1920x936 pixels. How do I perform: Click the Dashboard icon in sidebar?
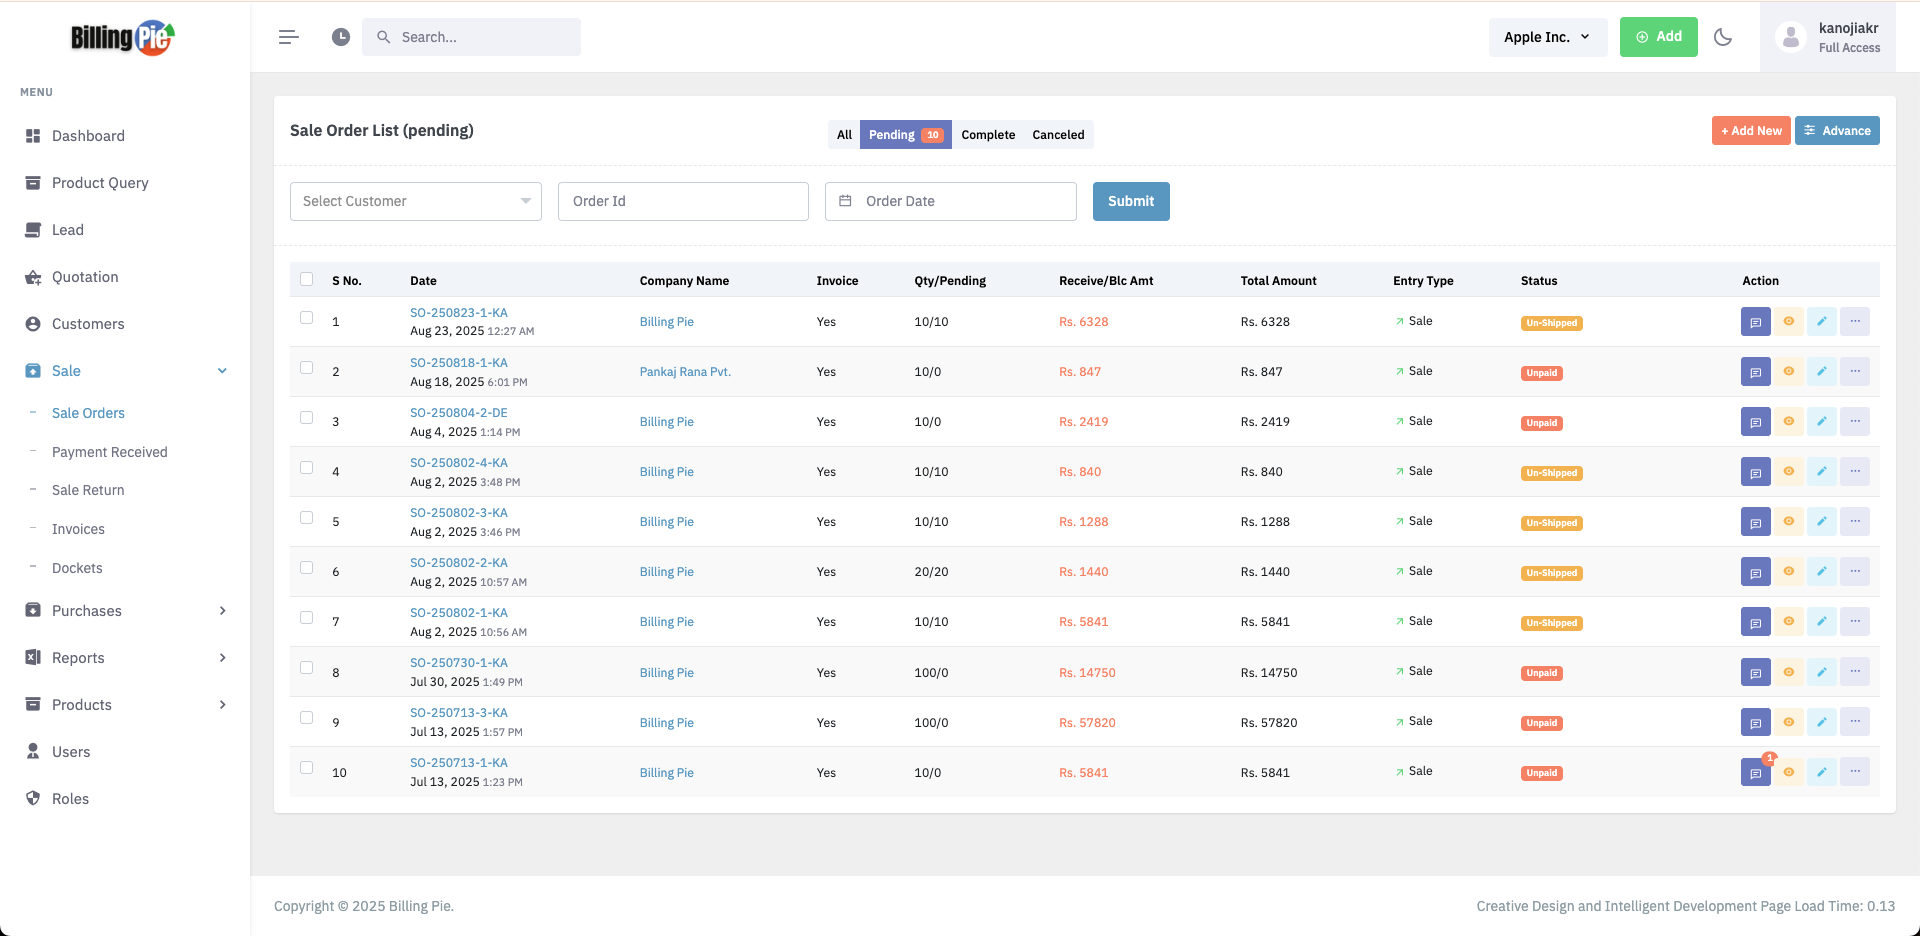click(x=33, y=136)
